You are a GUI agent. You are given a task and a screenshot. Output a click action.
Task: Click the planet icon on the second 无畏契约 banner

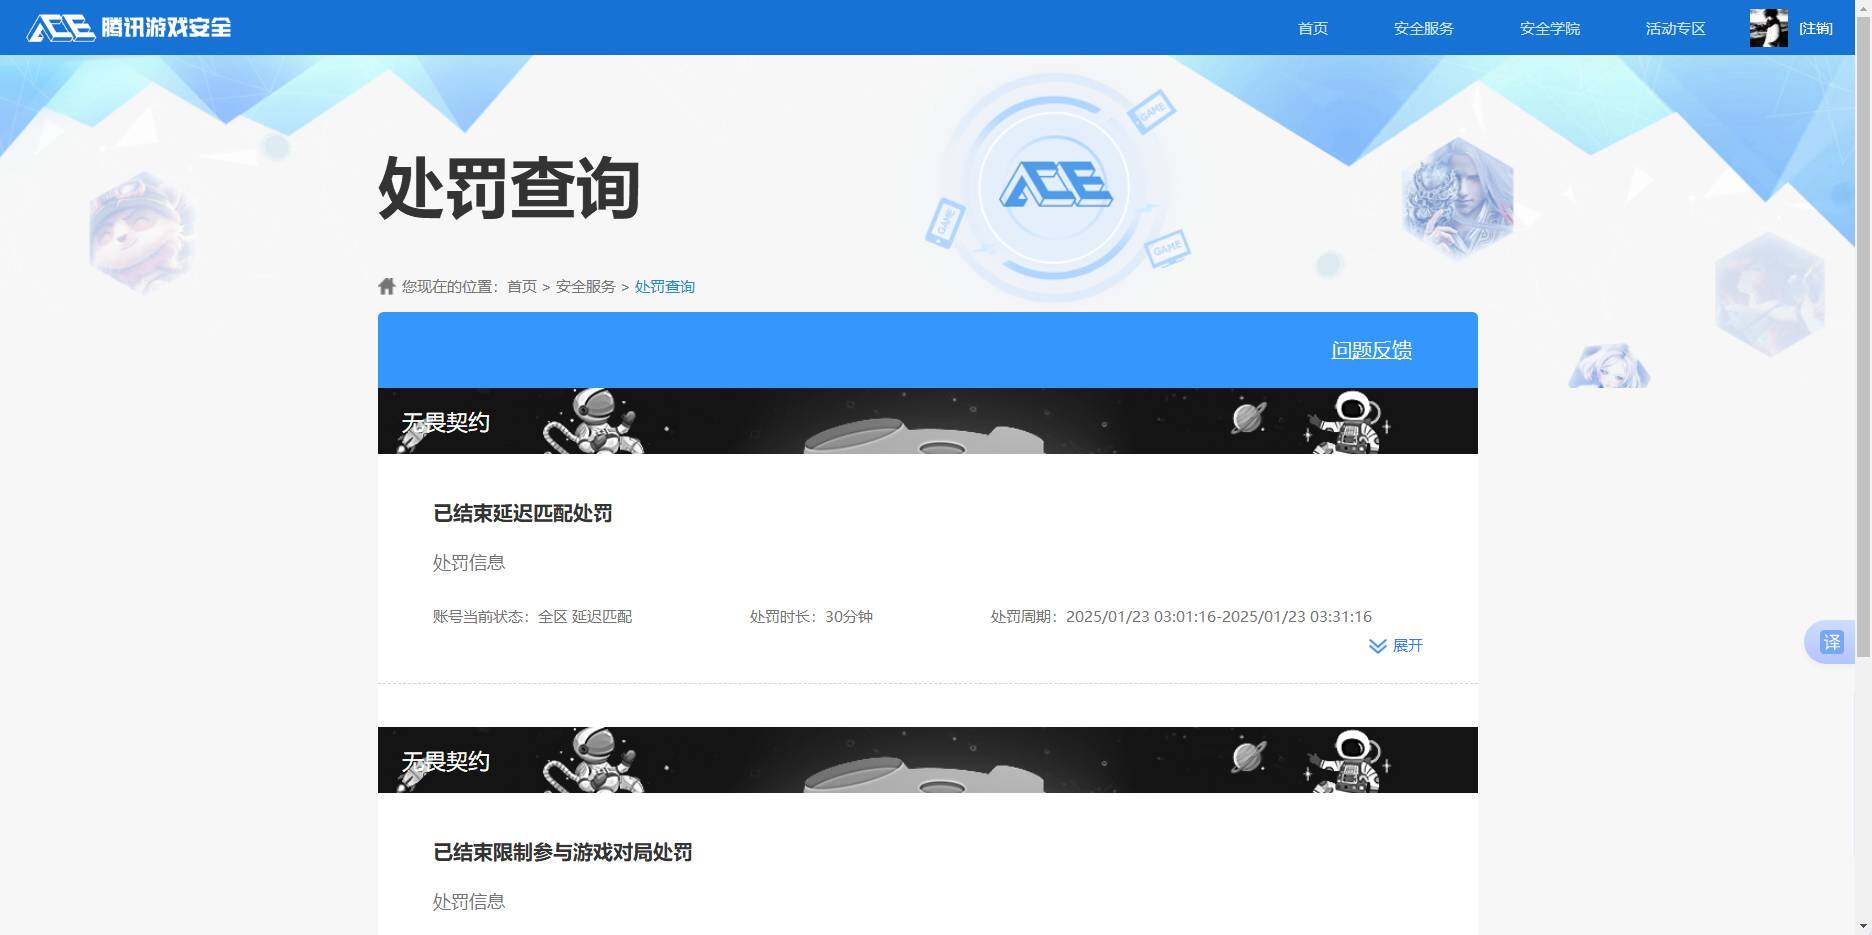point(1249,757)
